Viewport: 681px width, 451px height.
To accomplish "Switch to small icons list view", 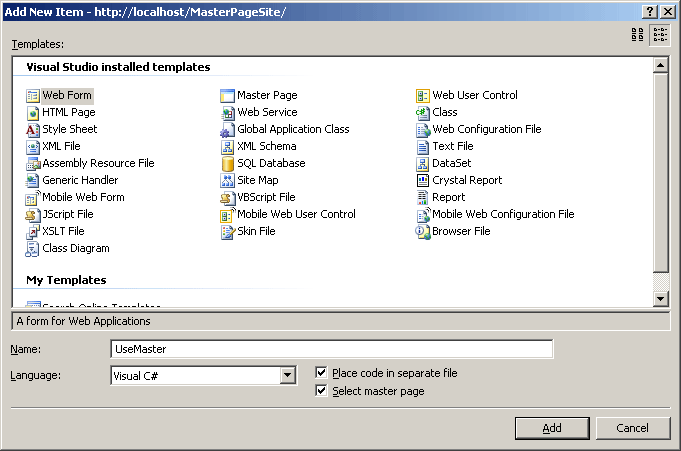I will (x=660, y=34).
